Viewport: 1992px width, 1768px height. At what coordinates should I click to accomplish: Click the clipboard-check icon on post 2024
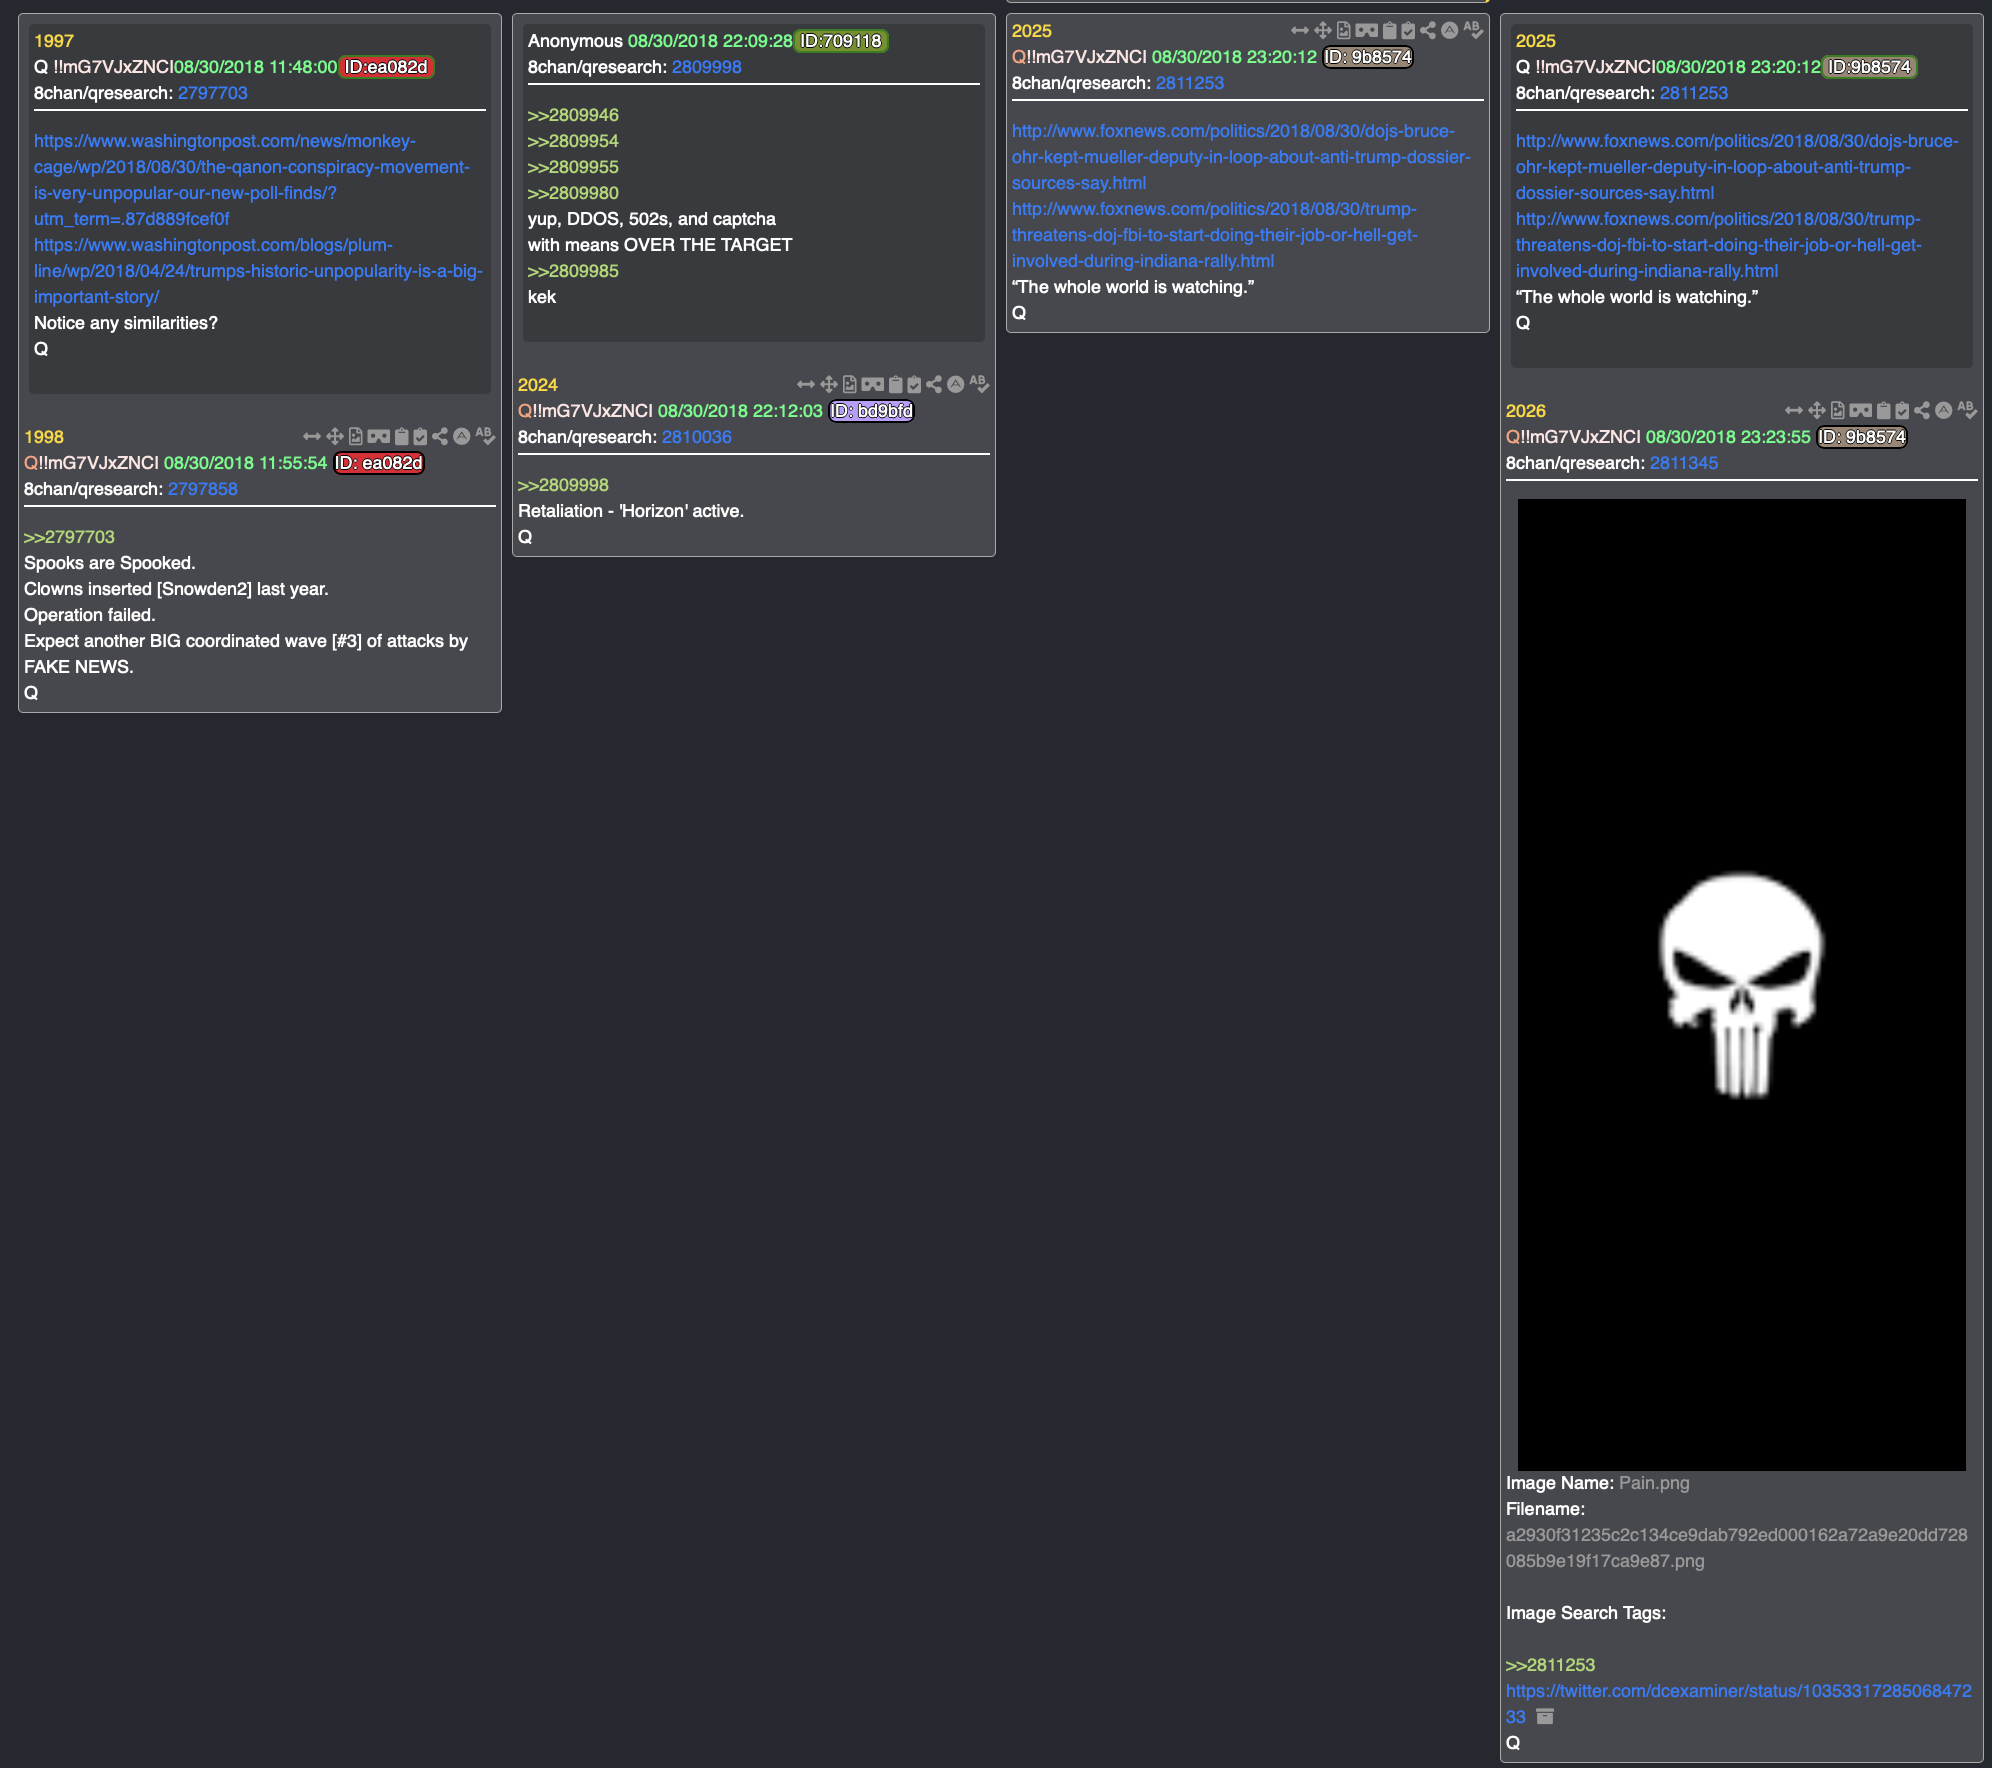(x=914, y=385)
